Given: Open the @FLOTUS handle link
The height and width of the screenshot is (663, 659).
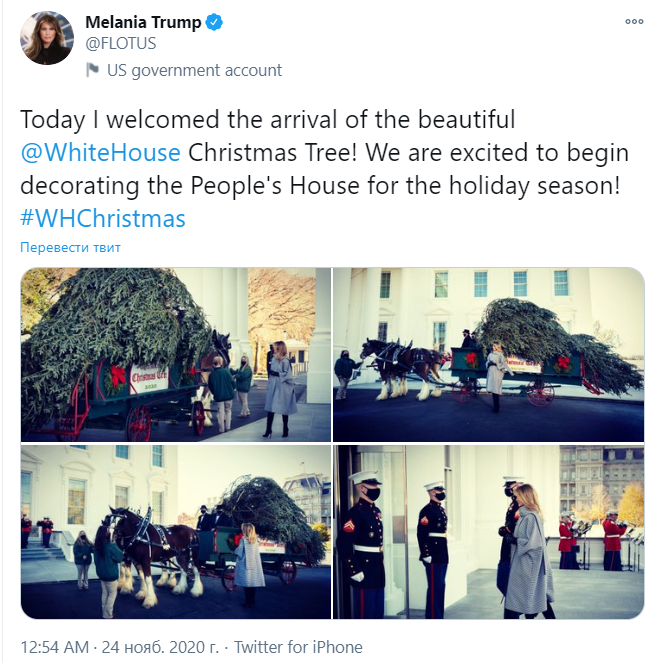Looking at the screenshot, I should tap(121, 43).
